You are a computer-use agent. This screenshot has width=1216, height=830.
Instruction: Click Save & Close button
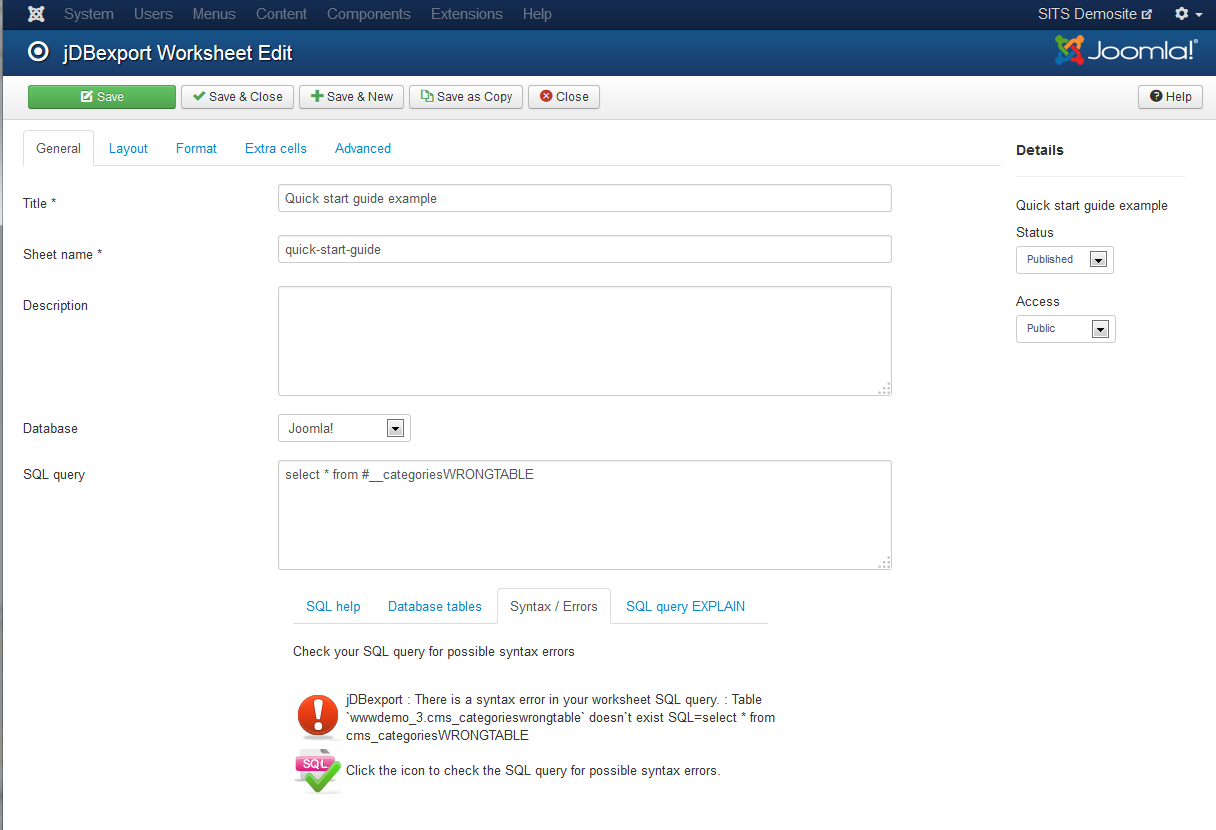(238, 97)
